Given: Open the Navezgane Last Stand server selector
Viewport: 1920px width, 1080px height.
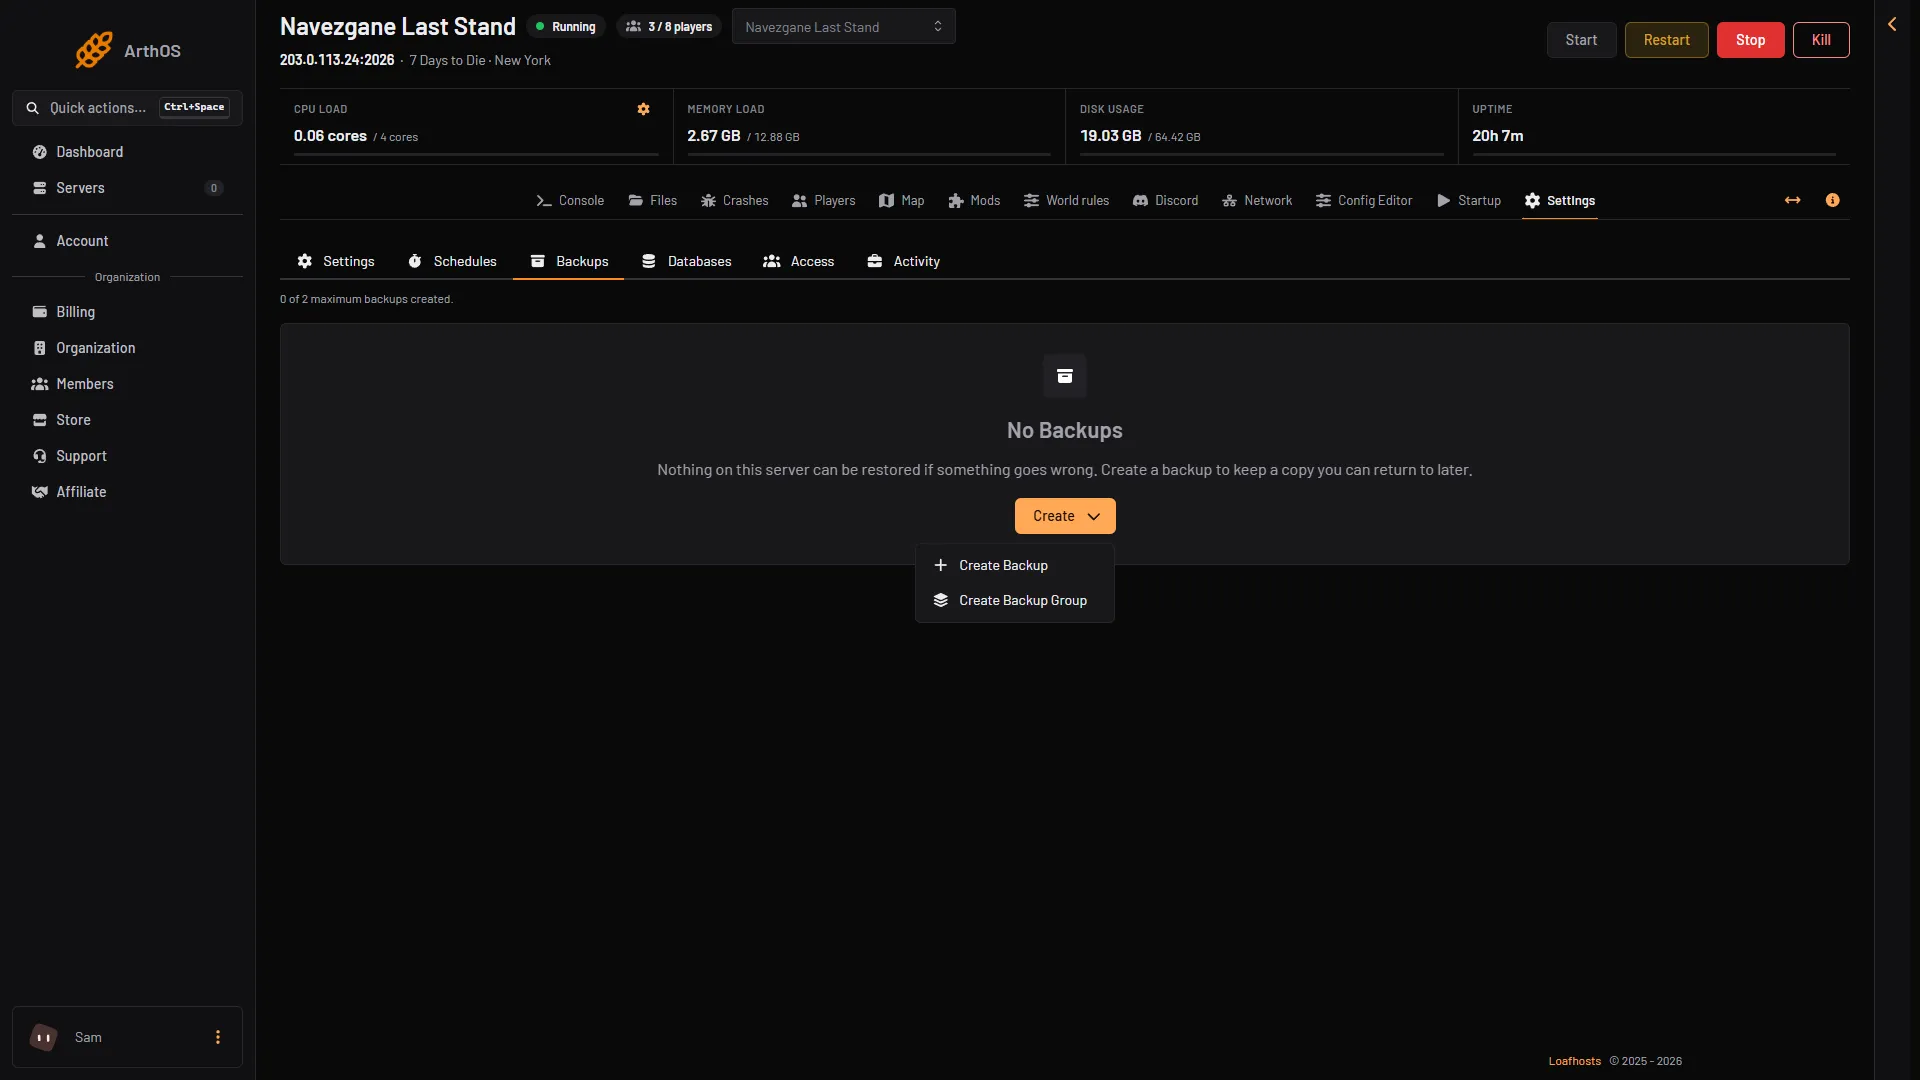Looking at the screenshot, I should [x=843, y=27].
